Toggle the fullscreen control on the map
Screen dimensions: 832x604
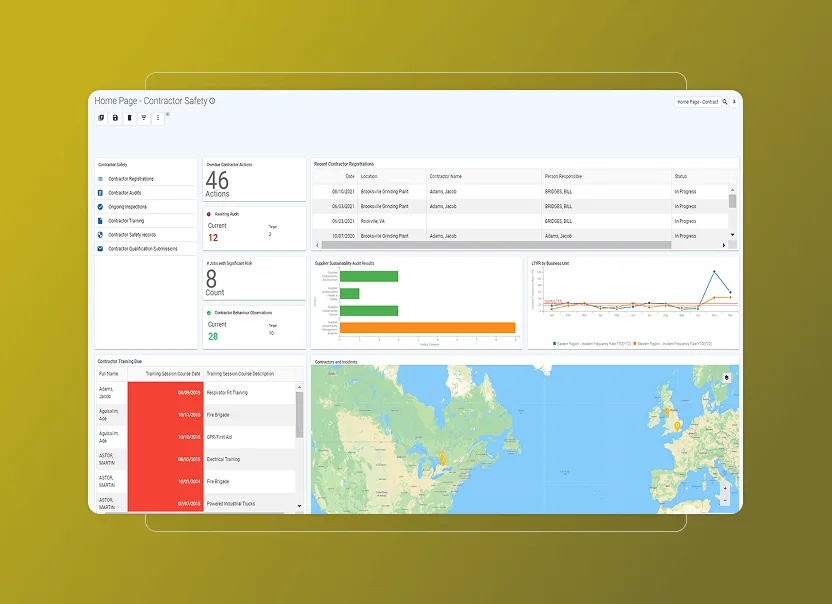point(726,377)
